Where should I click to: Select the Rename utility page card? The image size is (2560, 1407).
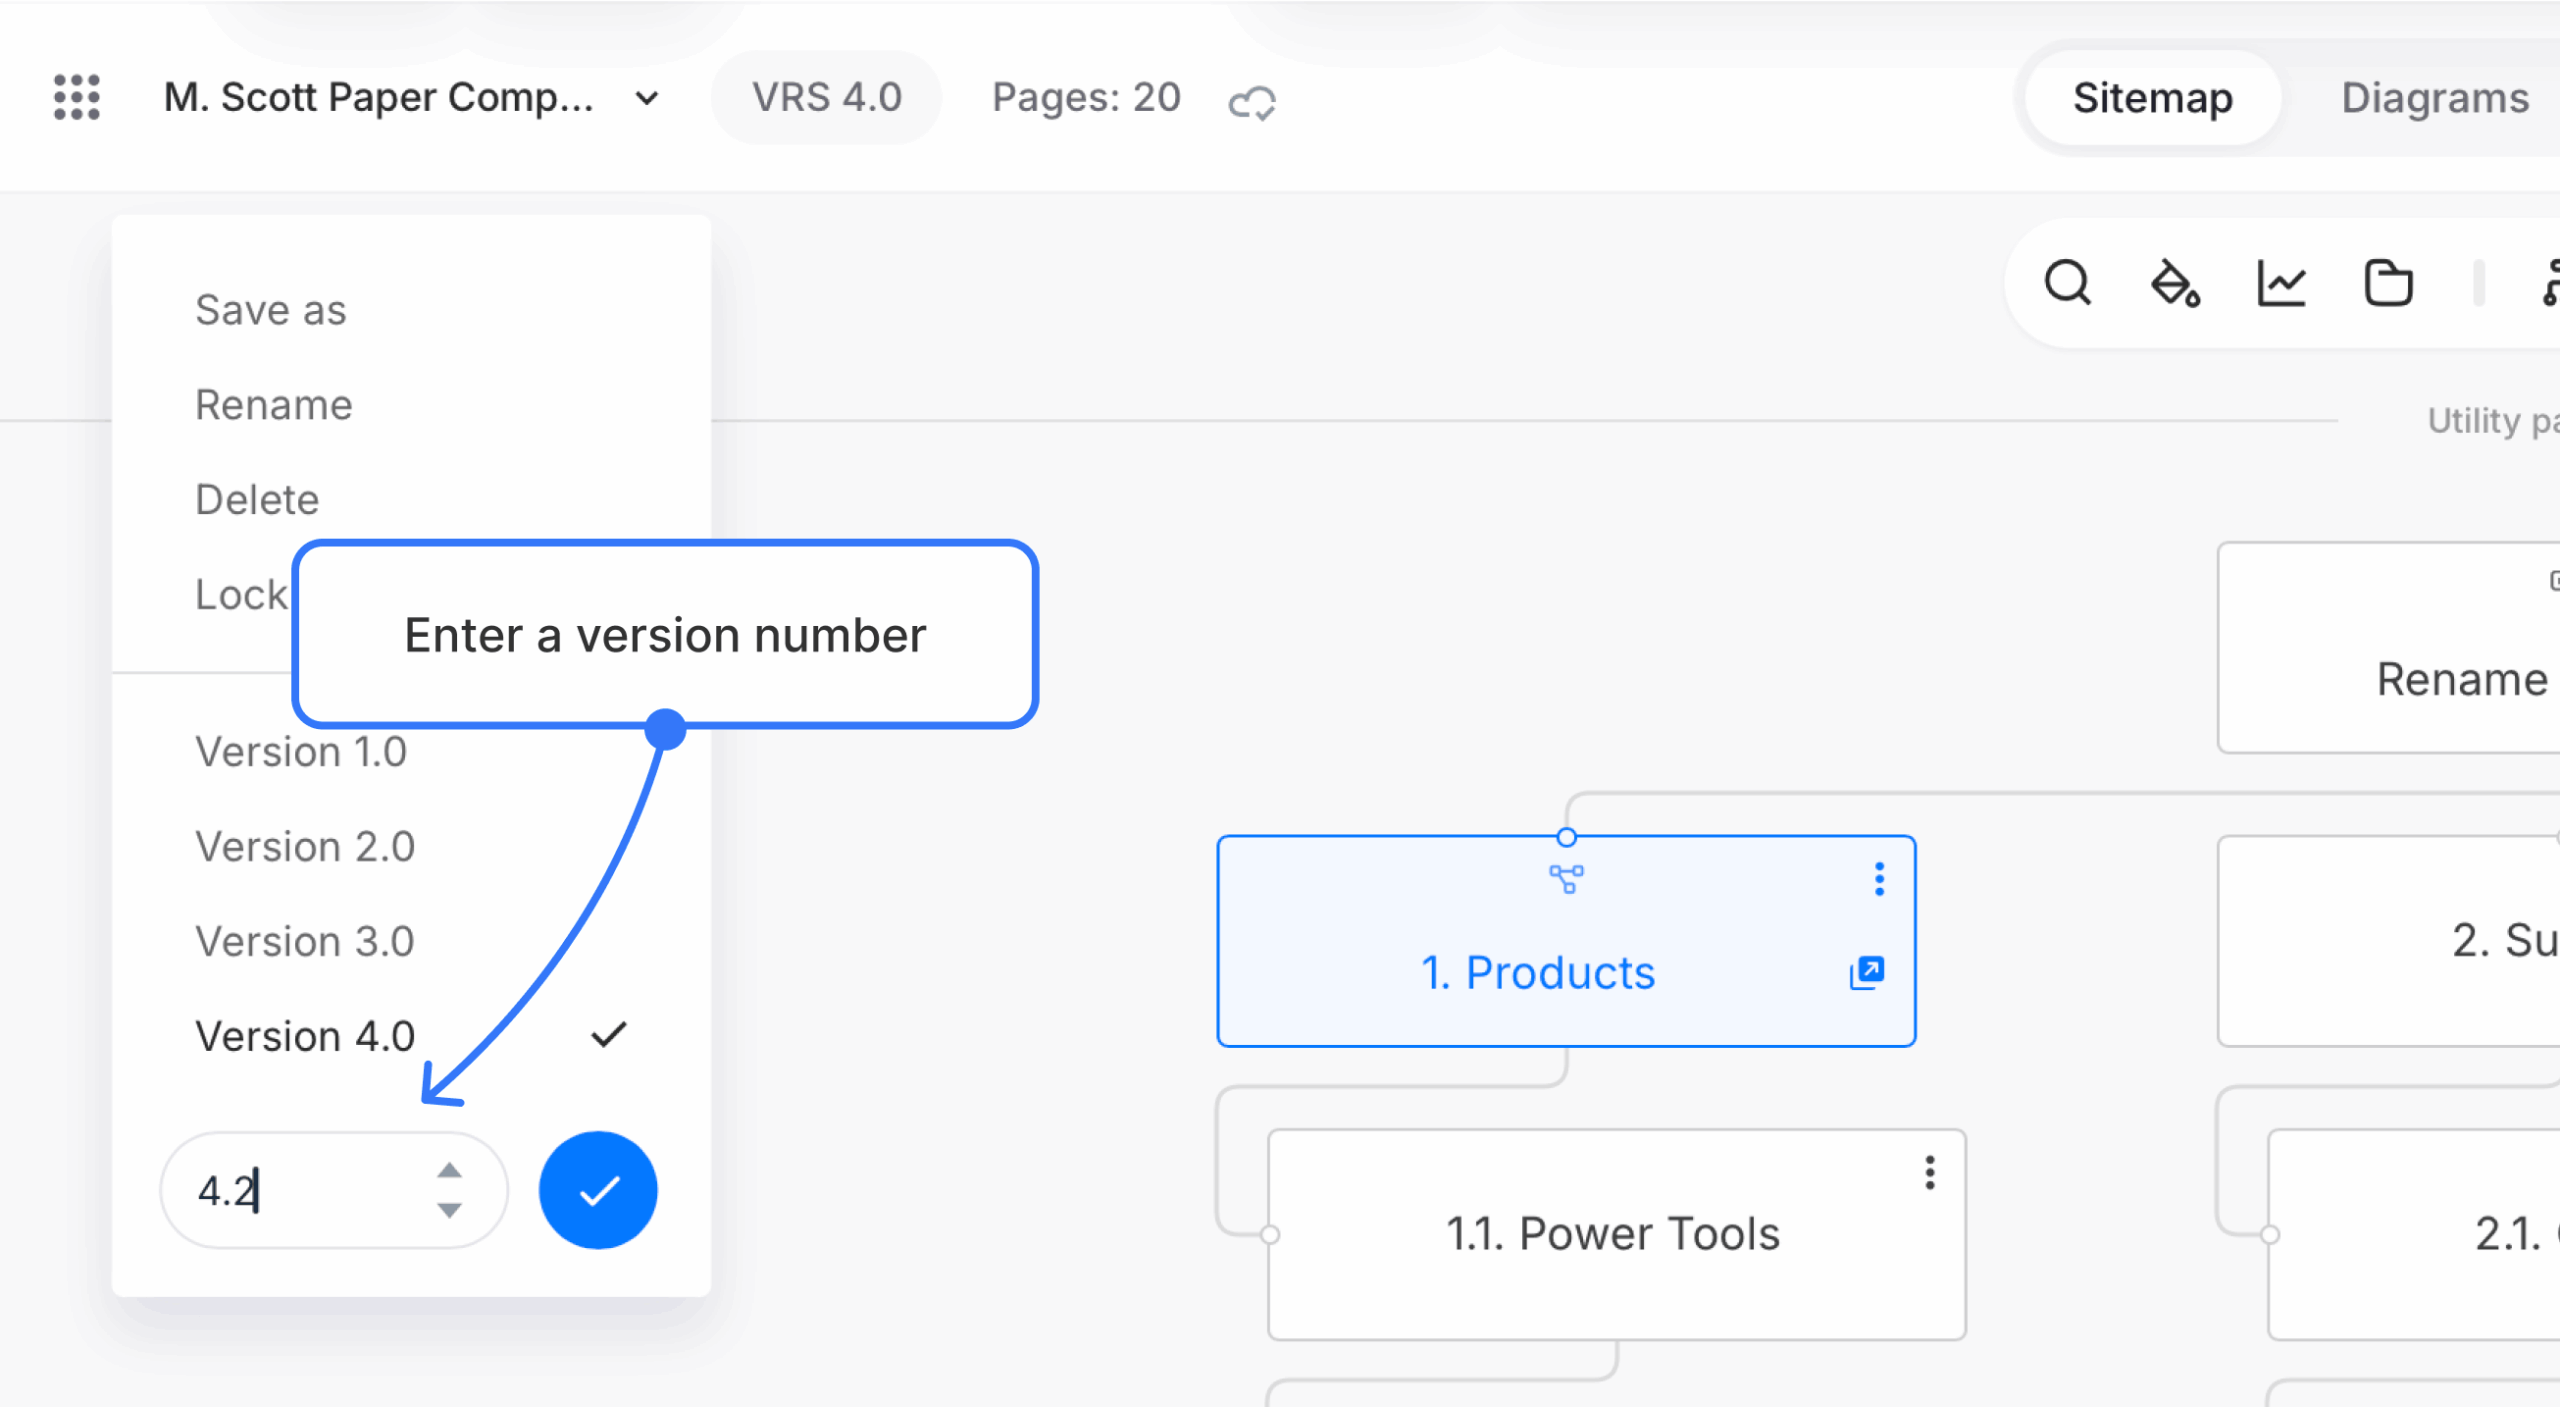2389,647
